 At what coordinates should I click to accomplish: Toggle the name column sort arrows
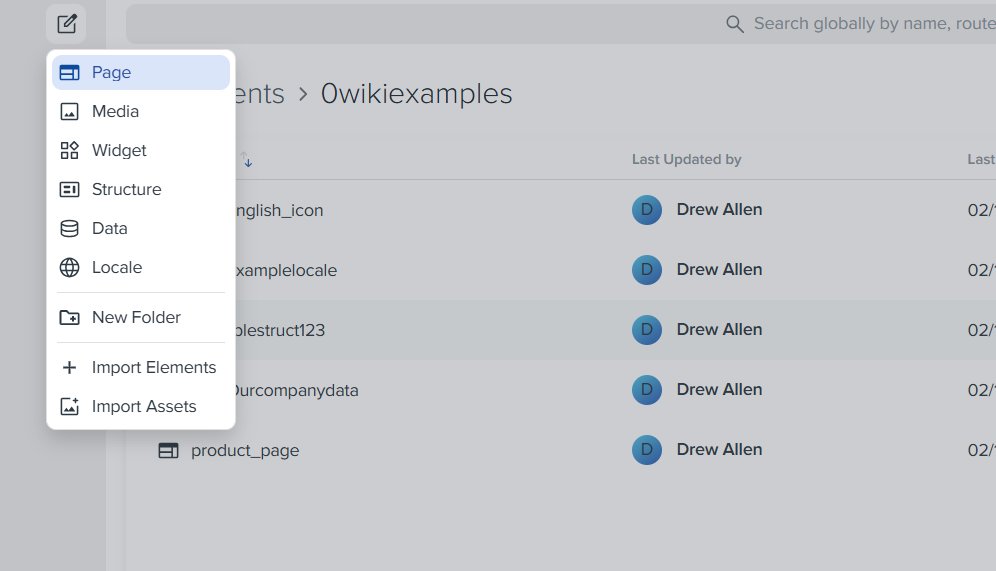246,159
